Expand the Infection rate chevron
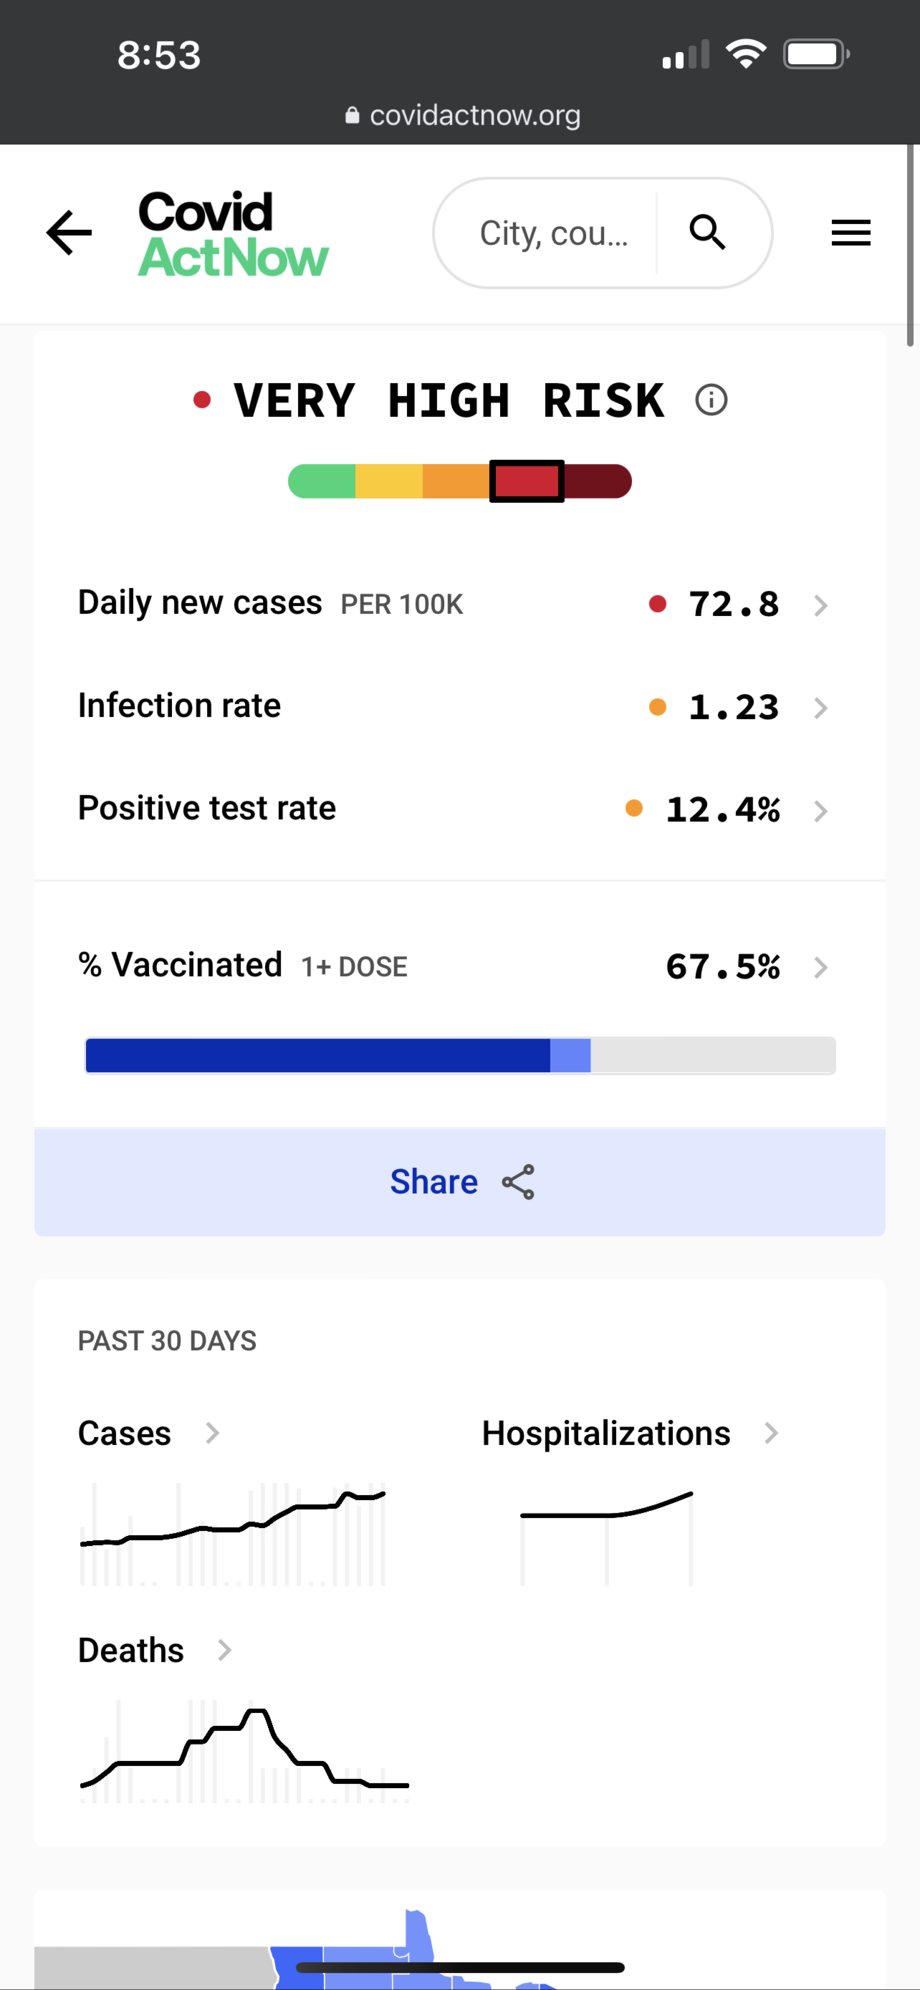 [x=820, y=708]
